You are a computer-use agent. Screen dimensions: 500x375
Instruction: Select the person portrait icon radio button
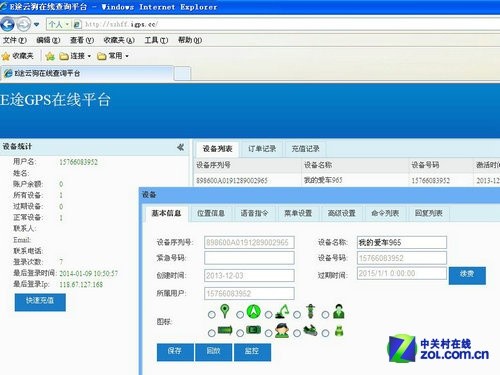(x=268, y=333)
